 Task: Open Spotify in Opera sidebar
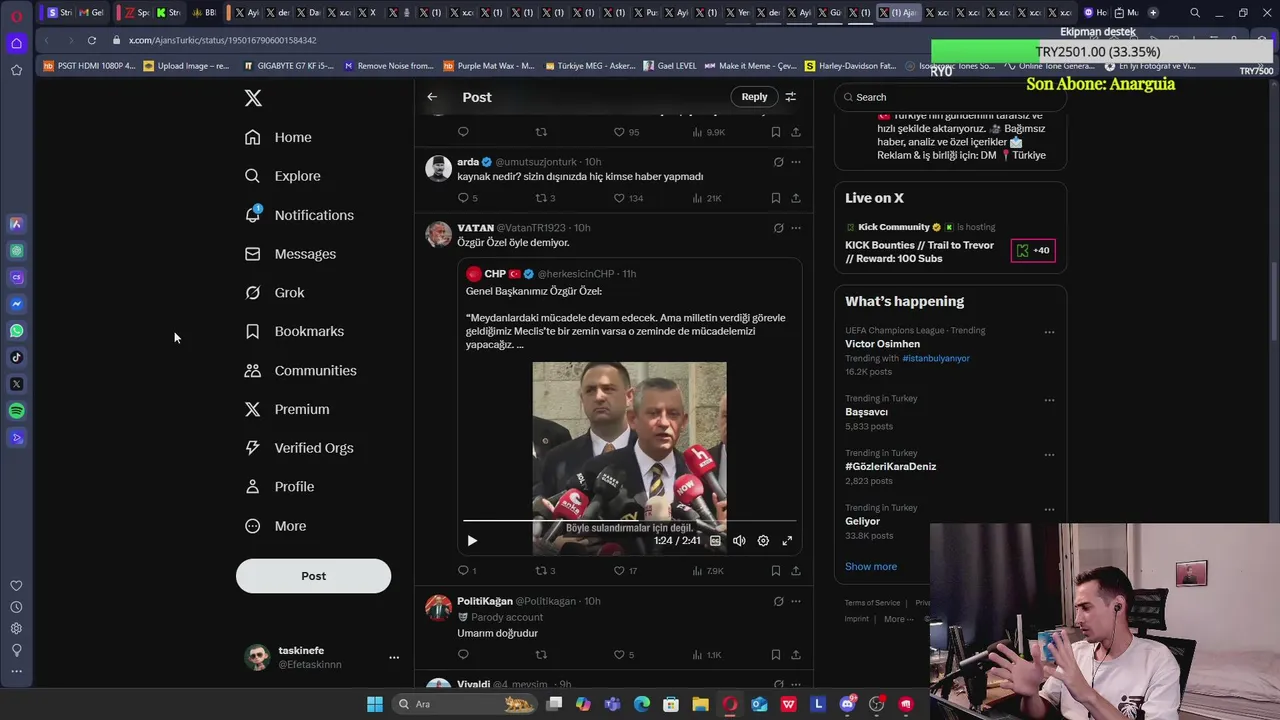16,411
